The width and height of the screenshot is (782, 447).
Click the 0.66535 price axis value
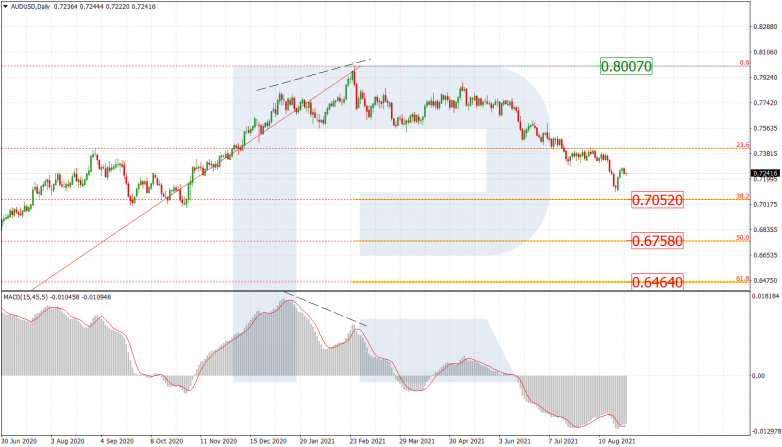[x=766, y=255]
